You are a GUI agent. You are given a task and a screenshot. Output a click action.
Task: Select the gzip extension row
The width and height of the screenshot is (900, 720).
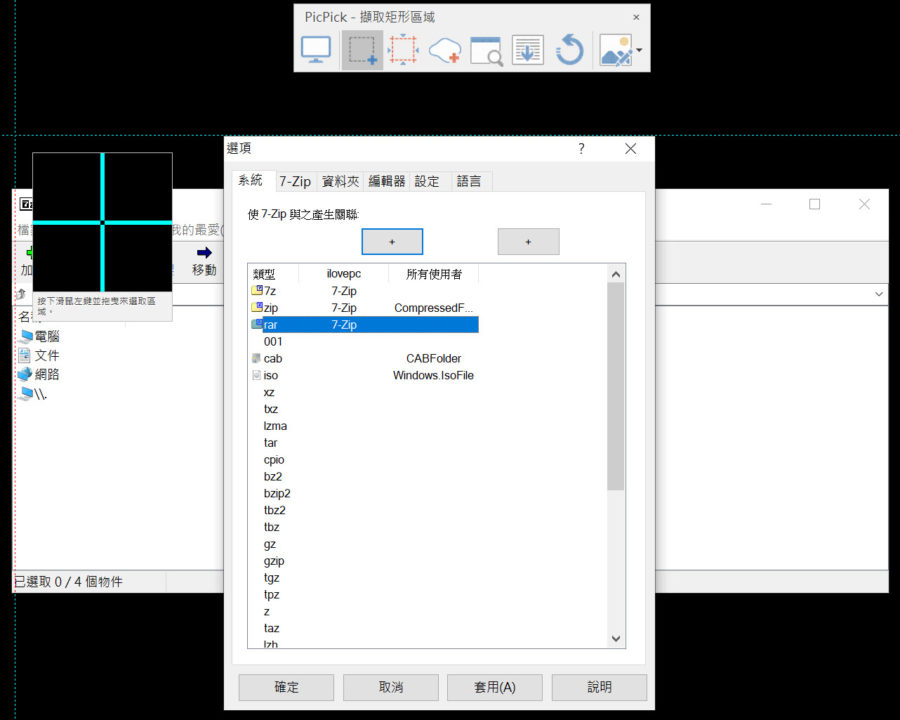[364, 561]
